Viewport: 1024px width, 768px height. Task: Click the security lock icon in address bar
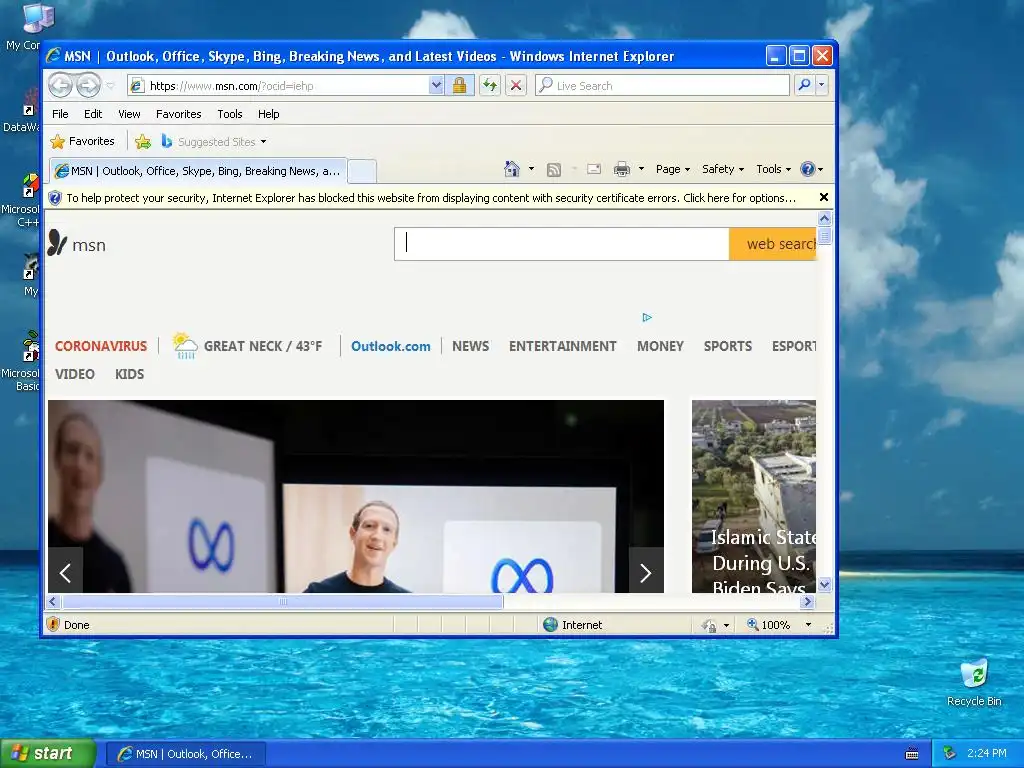click(x=459, y=86)
